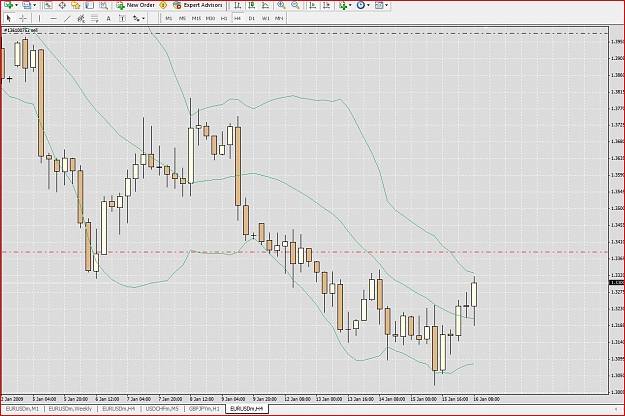Select the Fibonacci retracement tool
Image resolution: width=625 pixels, height=416 pixels.
coord(94,18)
